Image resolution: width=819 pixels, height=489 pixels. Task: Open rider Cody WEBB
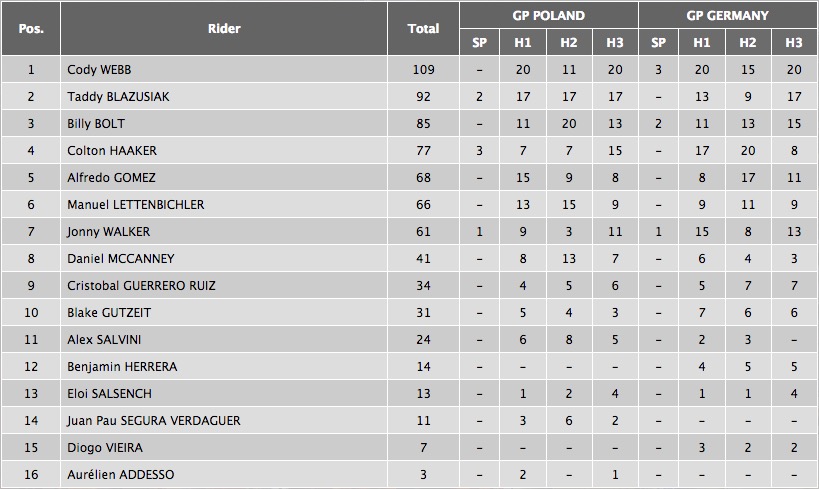[x=99, y=70]
